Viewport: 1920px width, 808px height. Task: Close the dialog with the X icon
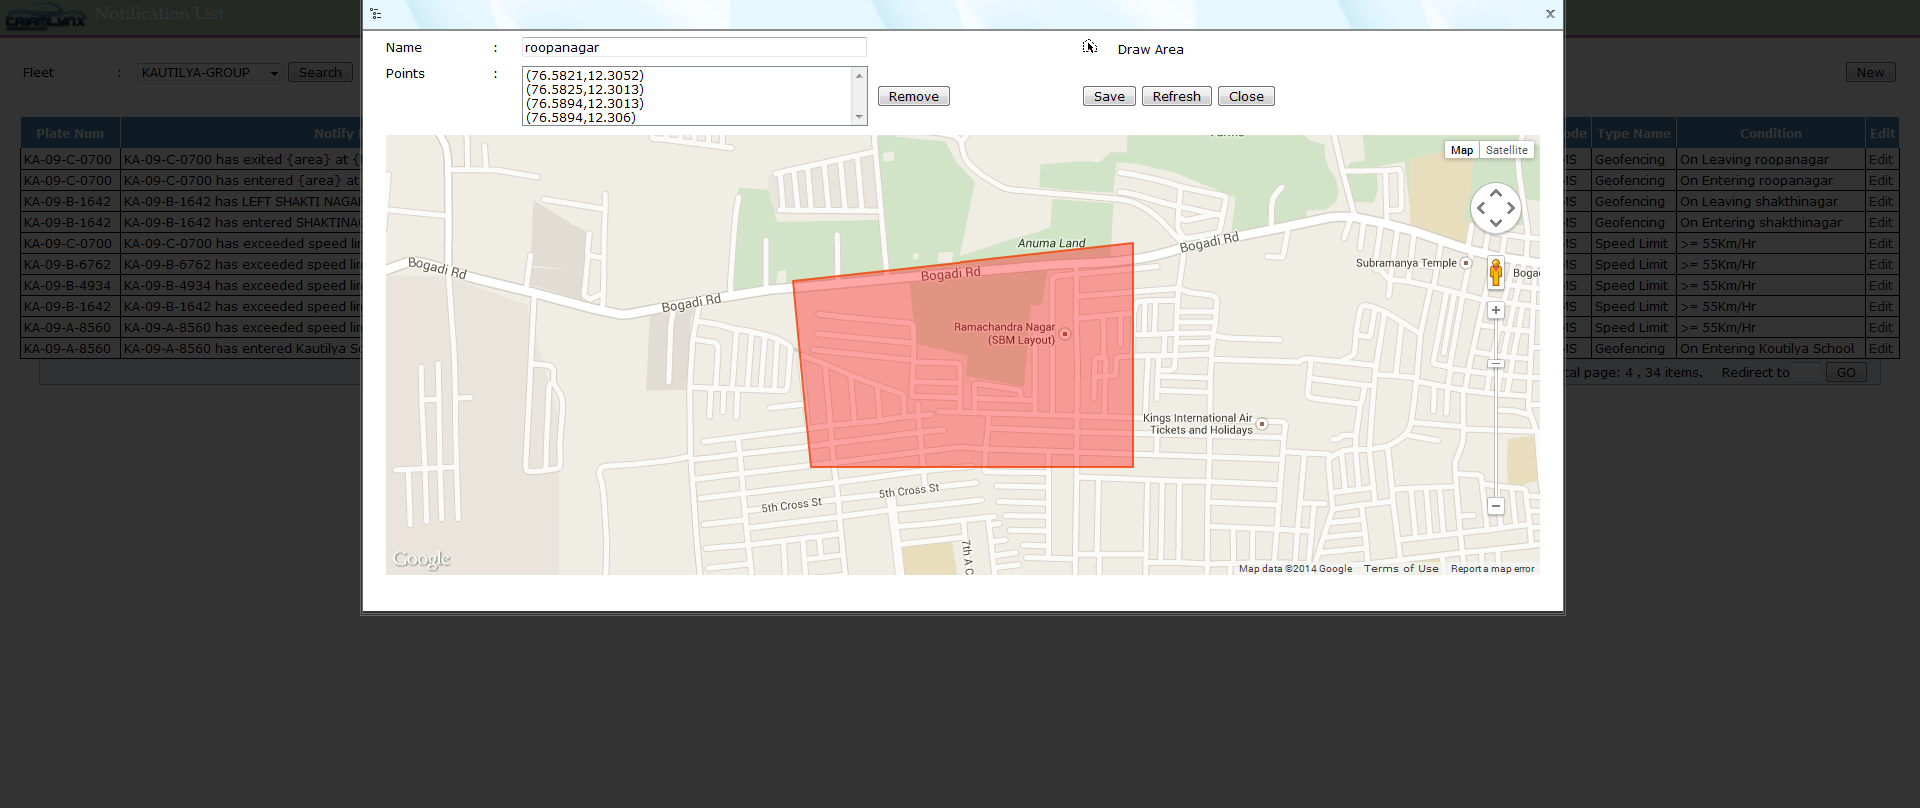point(1550,14)
